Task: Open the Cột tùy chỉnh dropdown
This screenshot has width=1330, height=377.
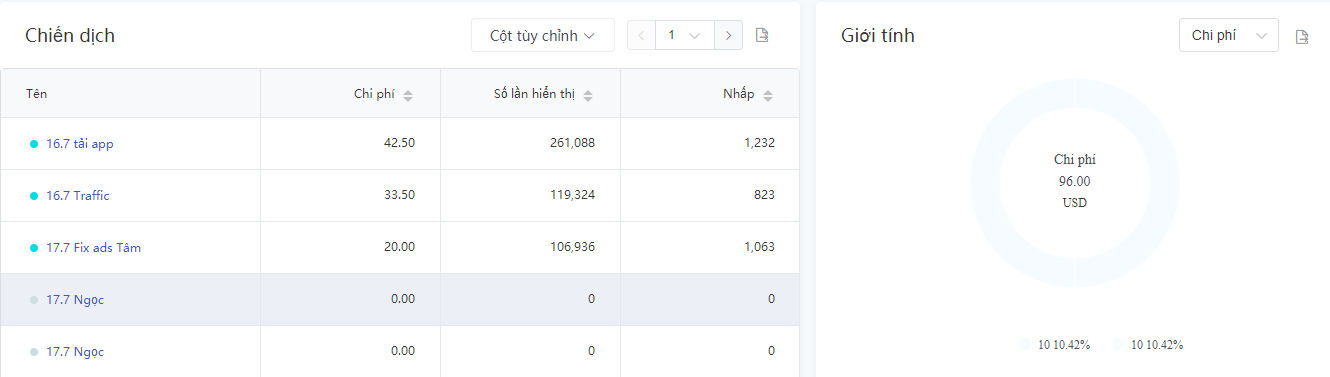Action: 543,35
